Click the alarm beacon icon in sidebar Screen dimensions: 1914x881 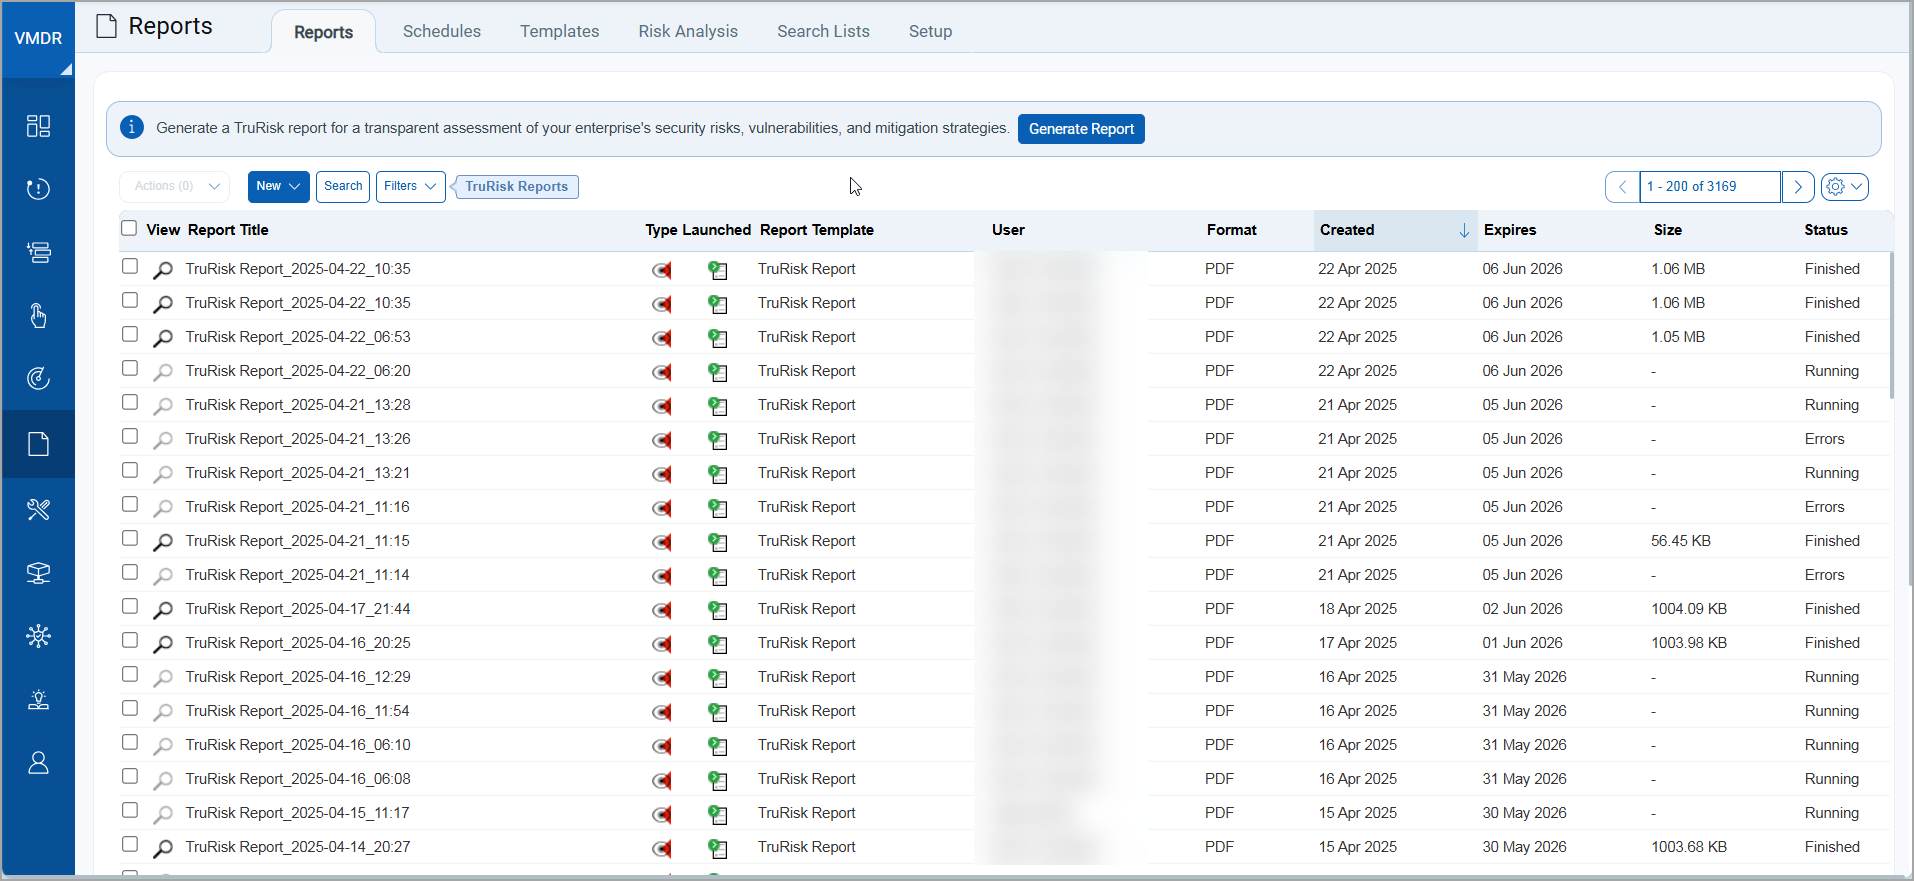(x=38, y=700)
